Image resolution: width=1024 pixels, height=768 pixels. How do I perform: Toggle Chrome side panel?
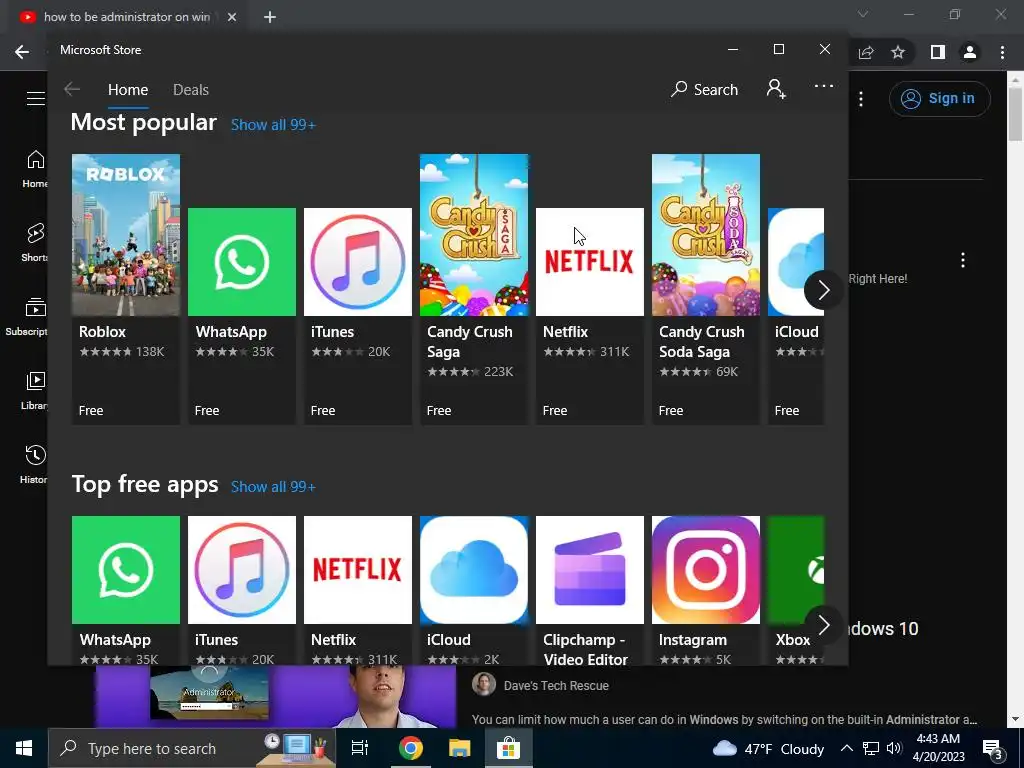point(938,52)
